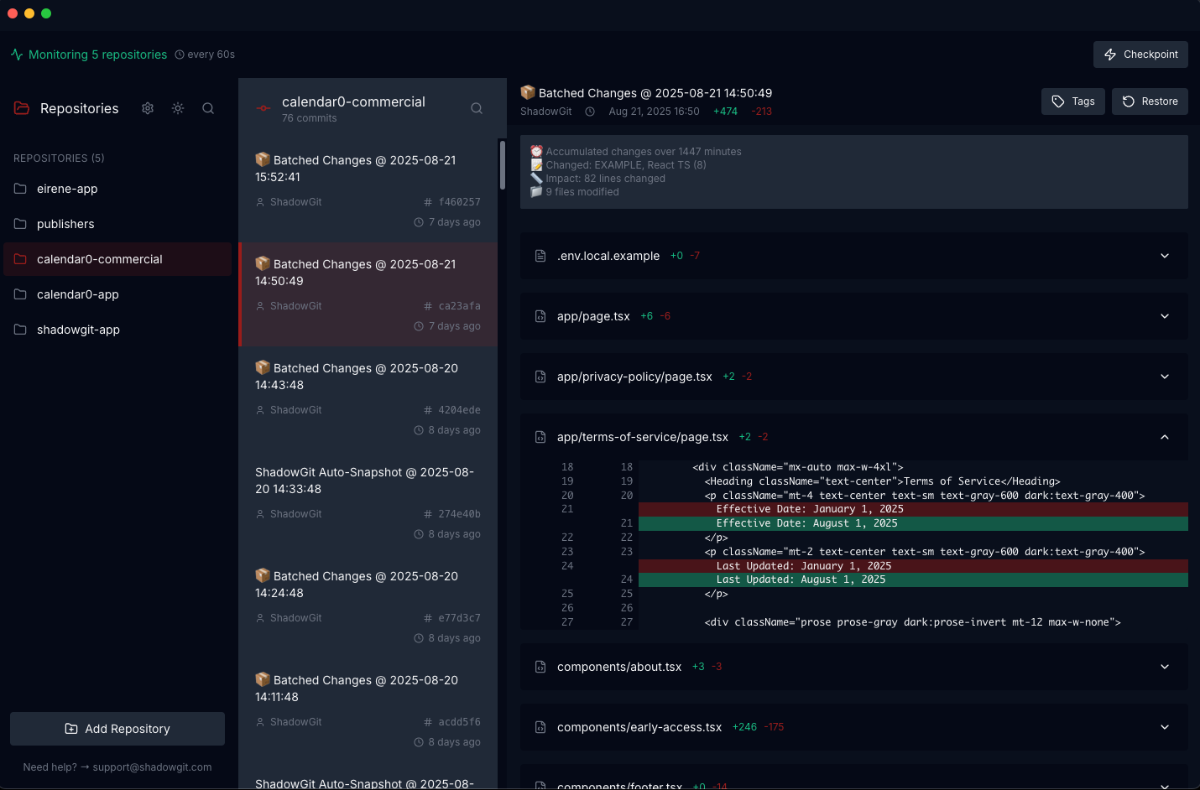Click the calendar0-commercial folder icon
The width and height of the screenshot is (1200, 790).
20,259
